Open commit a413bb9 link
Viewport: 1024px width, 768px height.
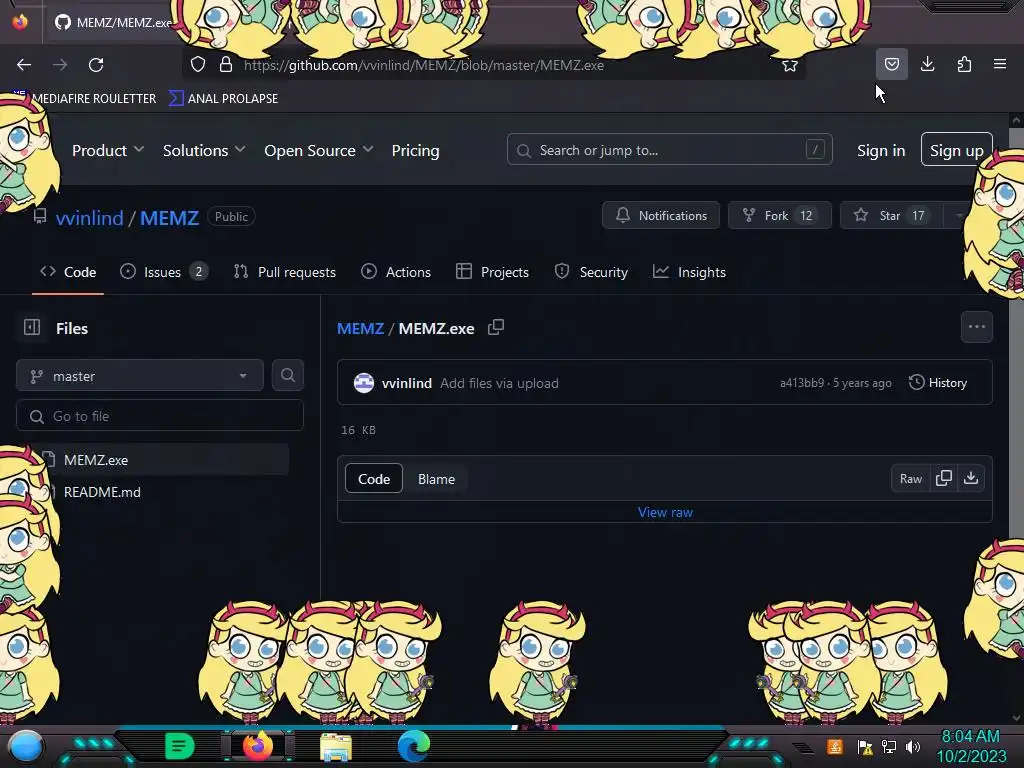(802, 383)
